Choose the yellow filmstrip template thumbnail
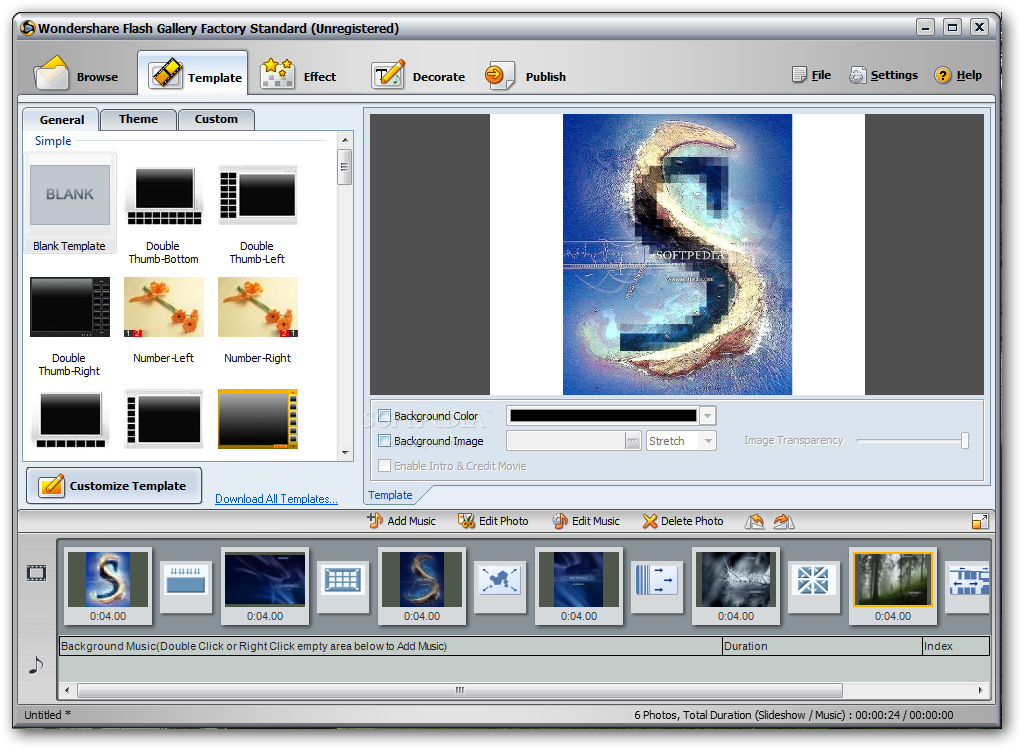The image size is (1022, 749). tap(257, 419)
